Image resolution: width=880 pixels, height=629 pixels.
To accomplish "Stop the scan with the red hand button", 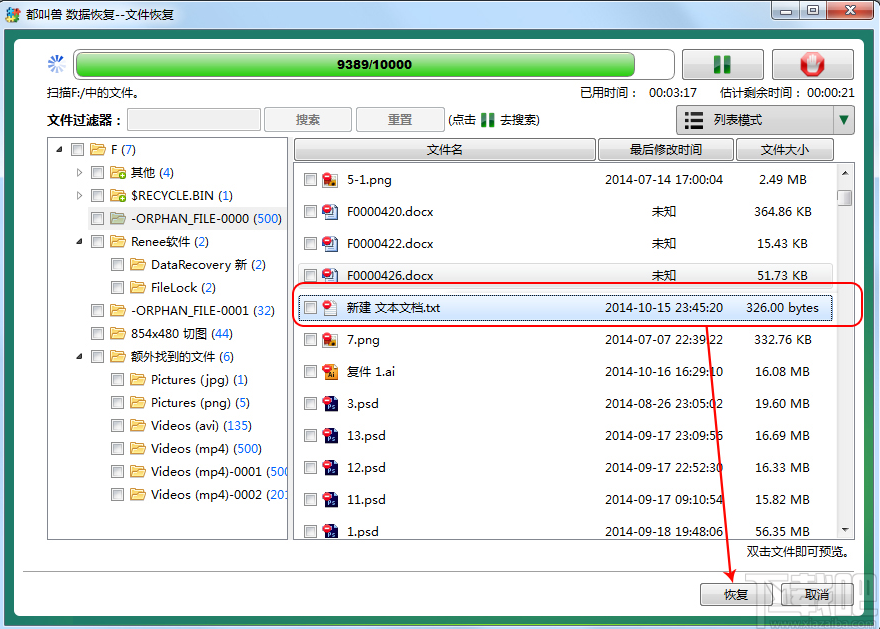I will (813, 65).
